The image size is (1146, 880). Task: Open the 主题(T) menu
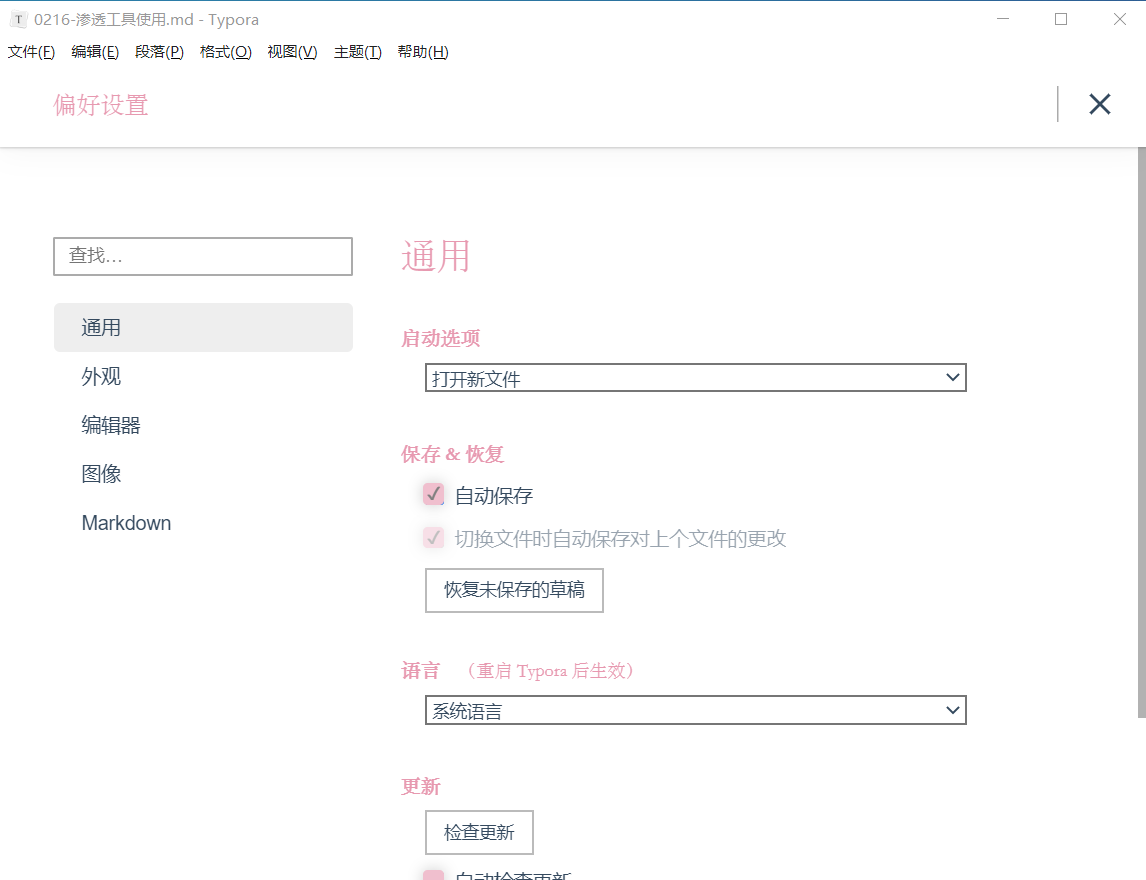tap(357, 52)
